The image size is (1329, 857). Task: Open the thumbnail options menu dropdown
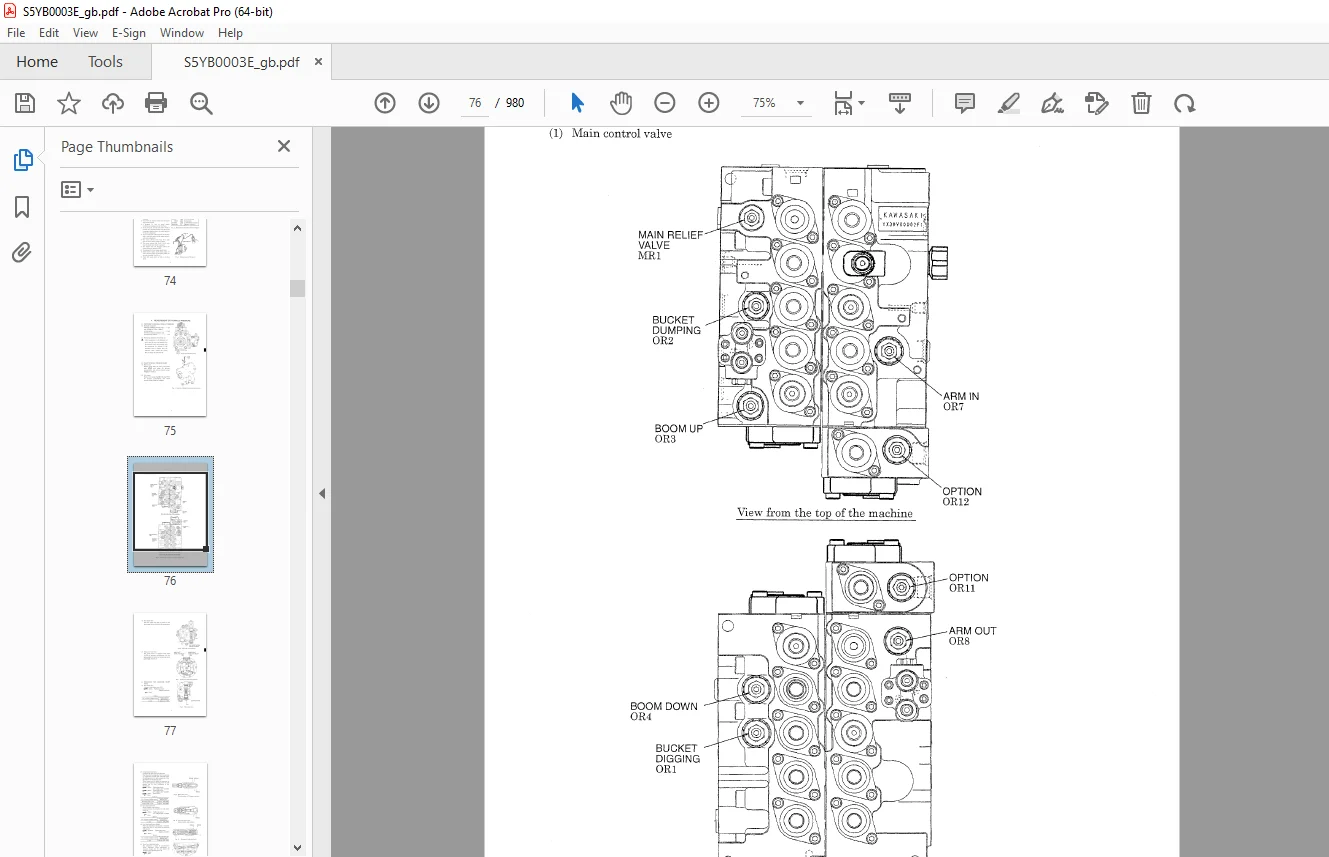click(77, 189)
